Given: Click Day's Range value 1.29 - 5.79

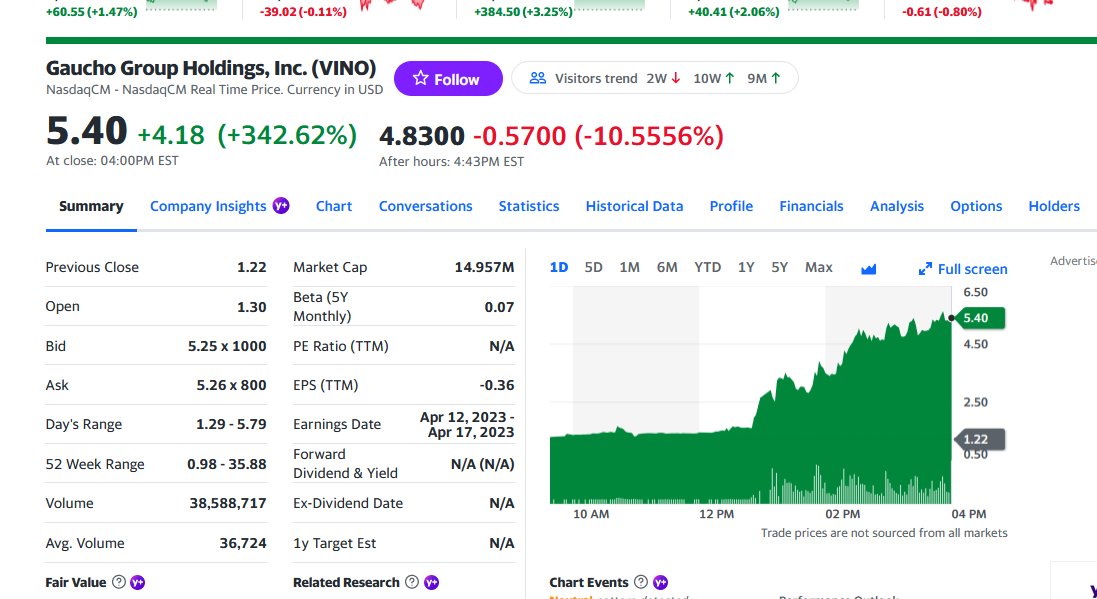Looking at the screenshot, I should point(231,425).
